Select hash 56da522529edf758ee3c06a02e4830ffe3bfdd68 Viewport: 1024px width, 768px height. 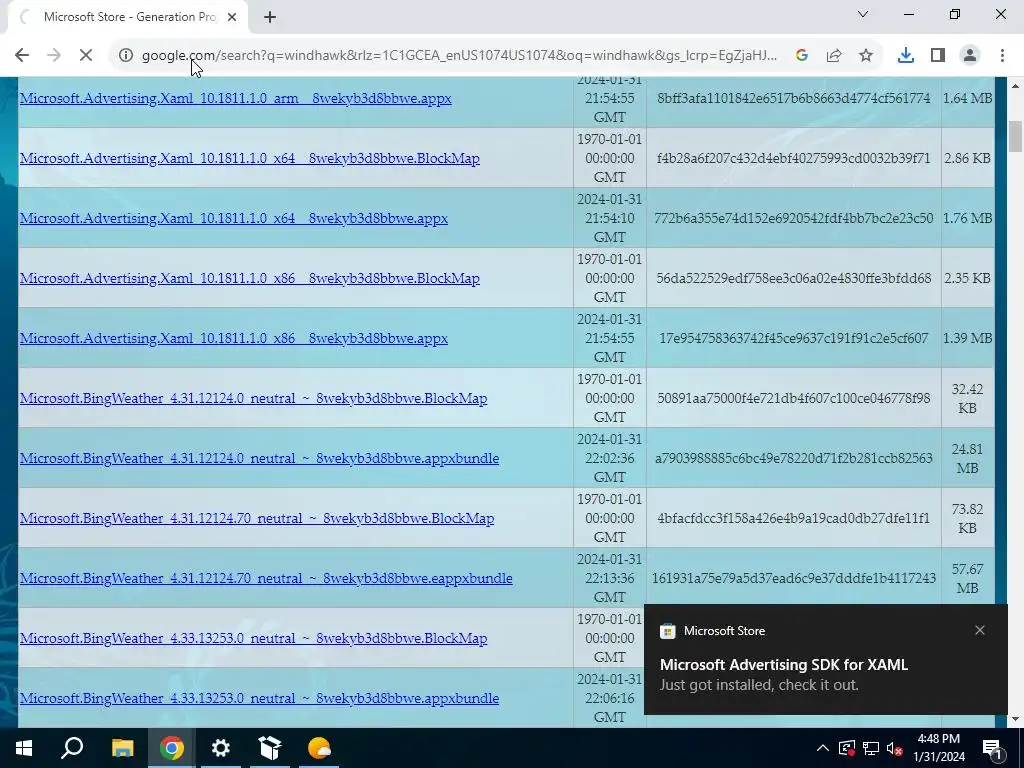coord(793,278)
